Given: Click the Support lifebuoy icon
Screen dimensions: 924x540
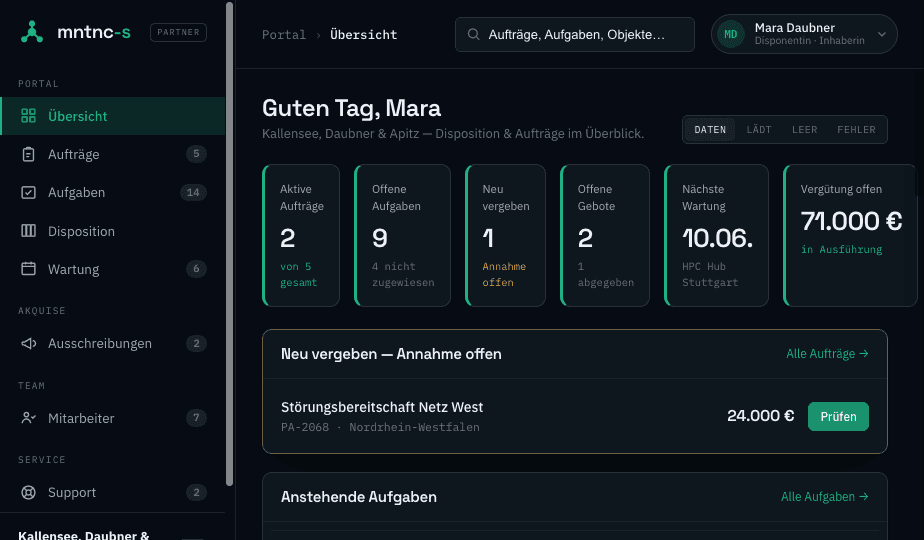Looking at the screenshot, I should 28,492.
